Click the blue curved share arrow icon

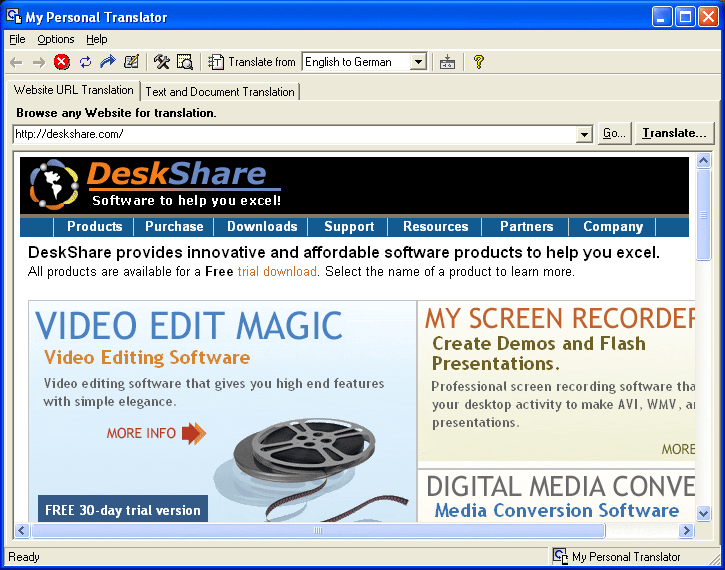point(108,61)
